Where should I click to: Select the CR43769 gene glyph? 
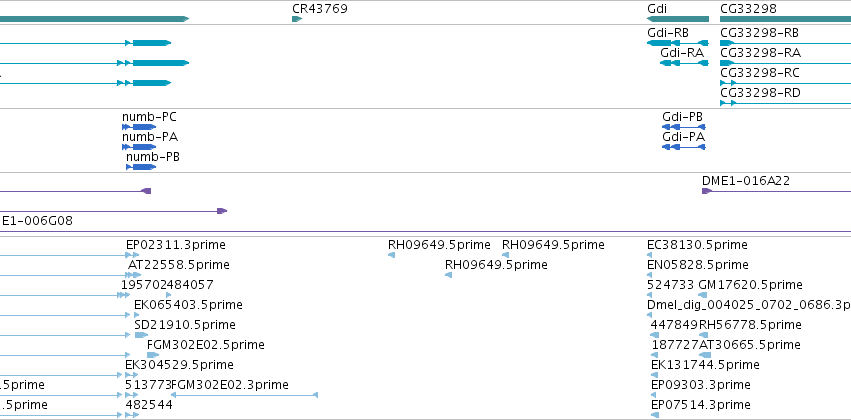coord(297,19)
